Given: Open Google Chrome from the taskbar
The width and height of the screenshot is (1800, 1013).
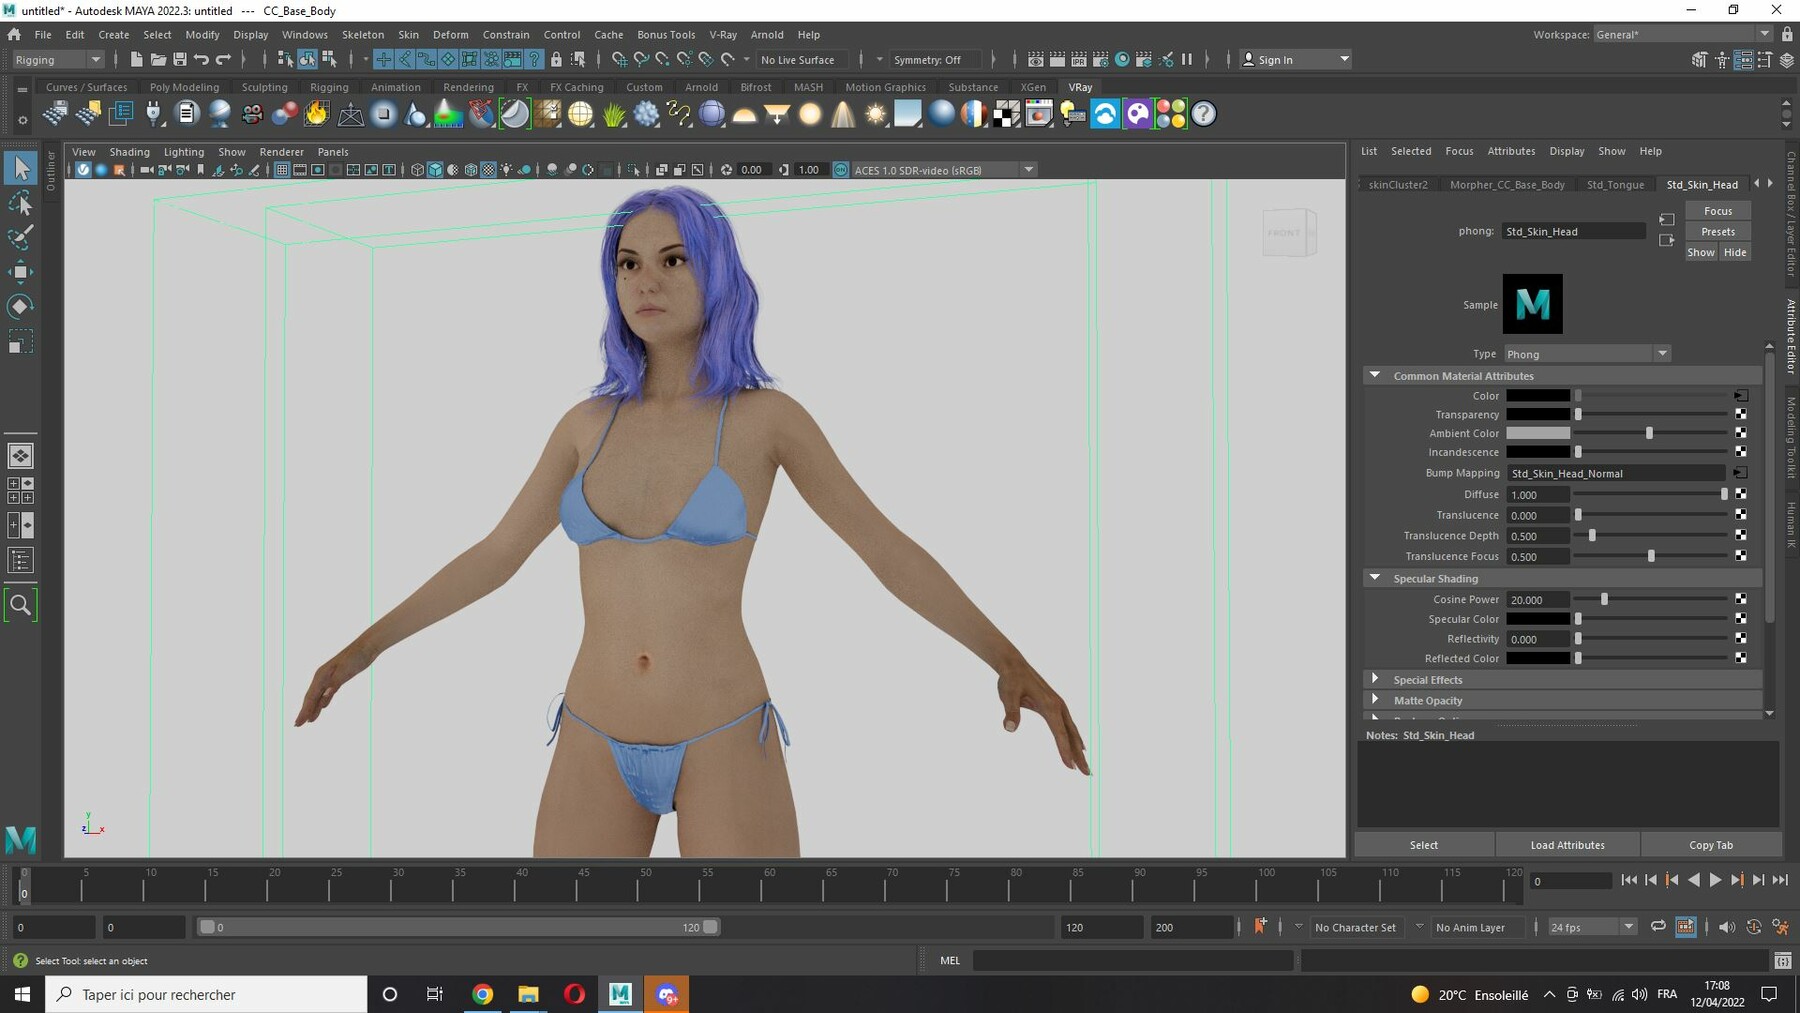Looking at the screenshot, I should click(483, 994).
